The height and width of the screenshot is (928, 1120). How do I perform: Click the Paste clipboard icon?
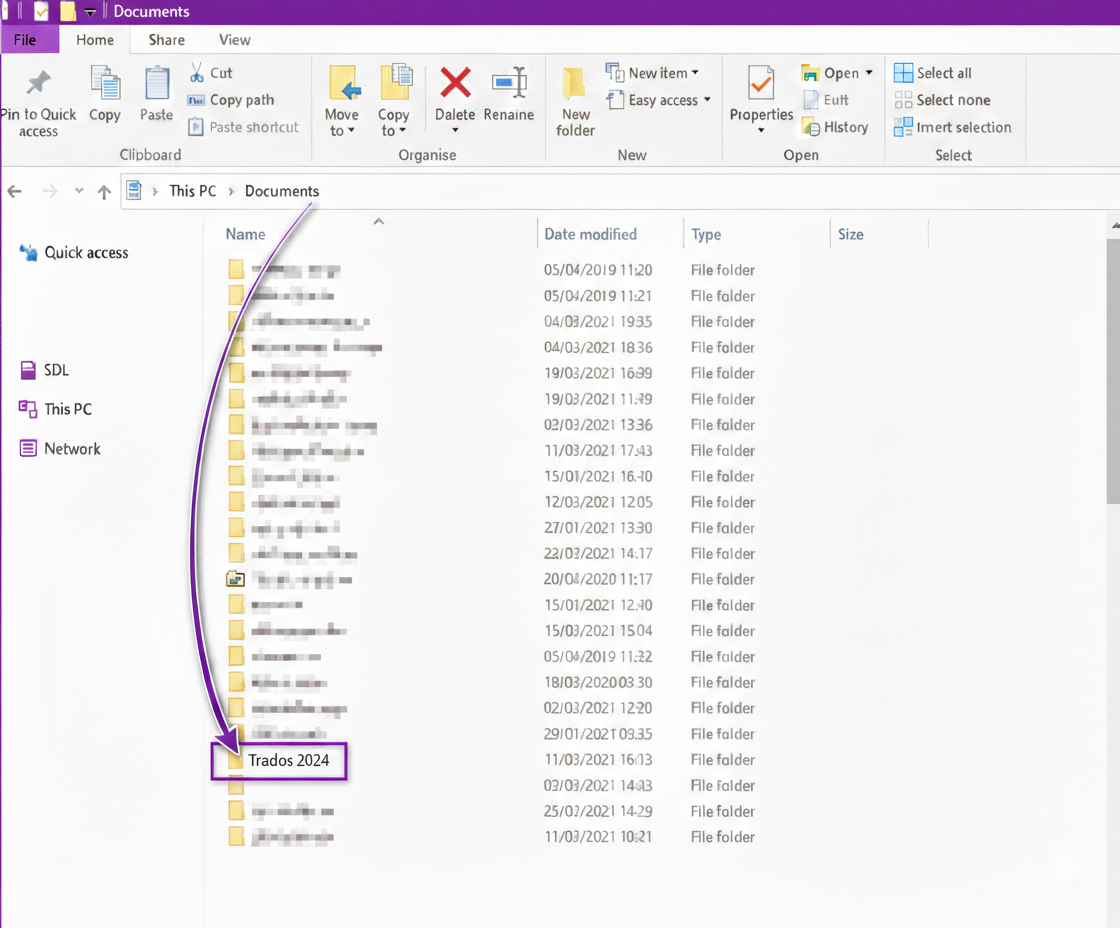157,84
